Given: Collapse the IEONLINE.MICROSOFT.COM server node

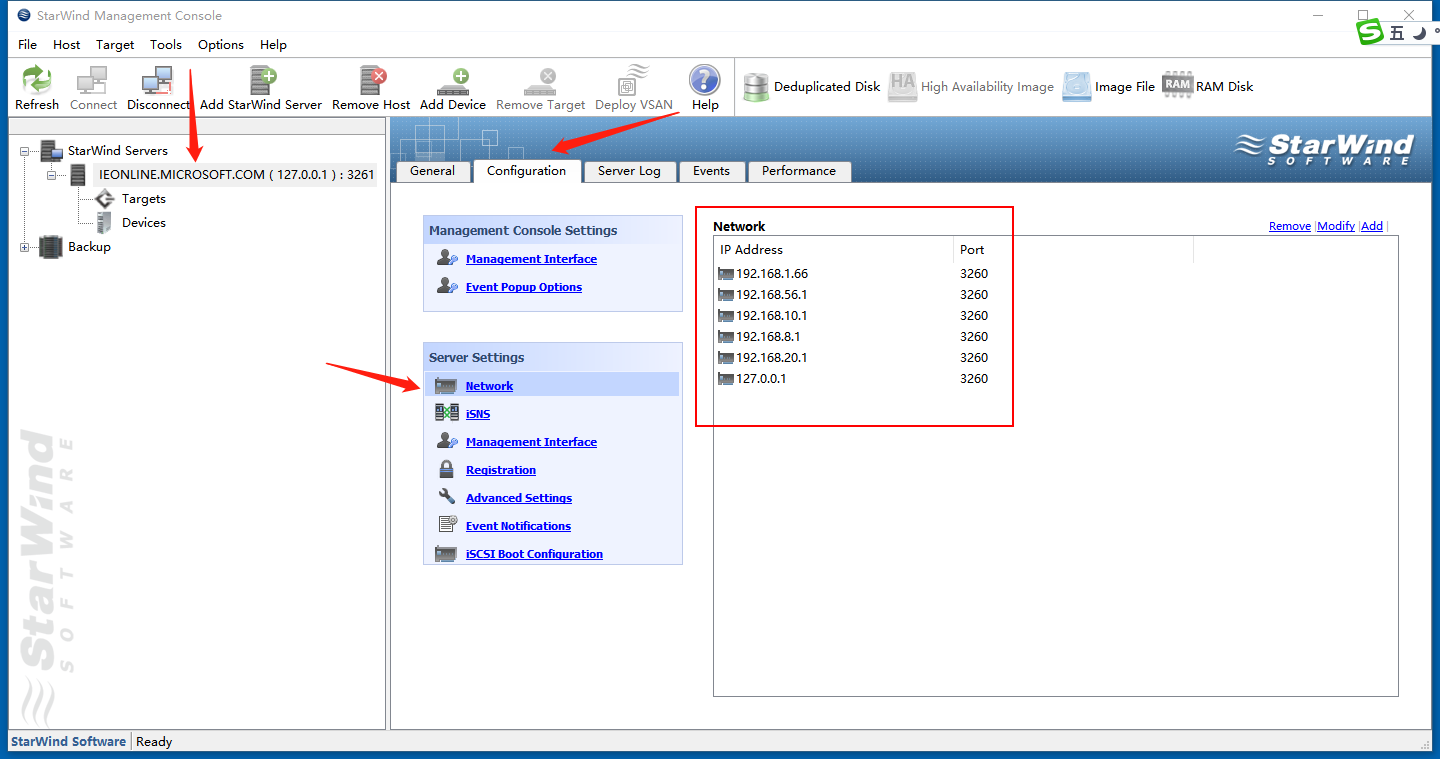Looking at the screenshot, I should pyautogui.click(x=51, y=175).
